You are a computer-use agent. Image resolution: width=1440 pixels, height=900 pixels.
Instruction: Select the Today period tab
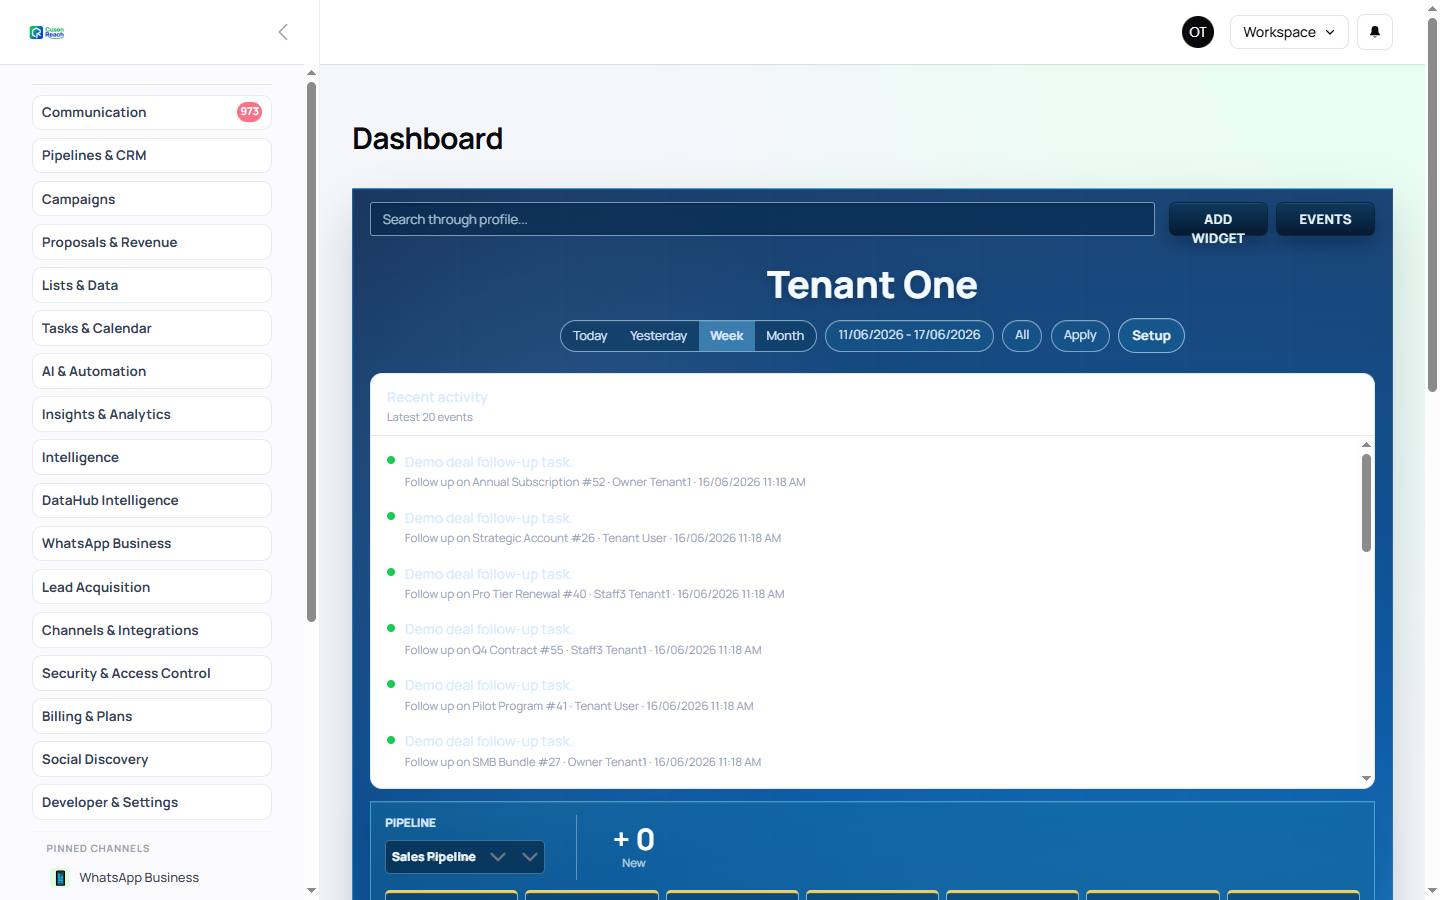(x=590, y=336)
